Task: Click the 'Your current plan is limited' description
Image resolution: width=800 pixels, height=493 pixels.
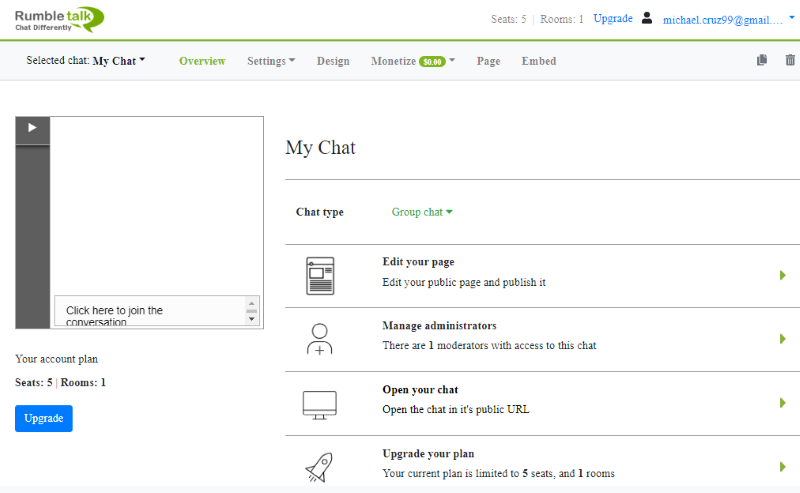Action: click(498, 474)
